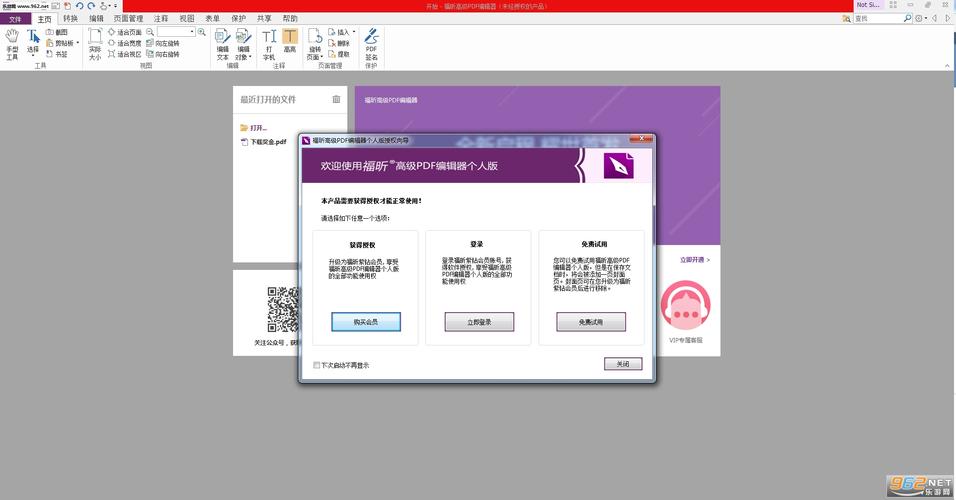
Task: Switch to the Share (共享) tab
Action: coord(264,19)
